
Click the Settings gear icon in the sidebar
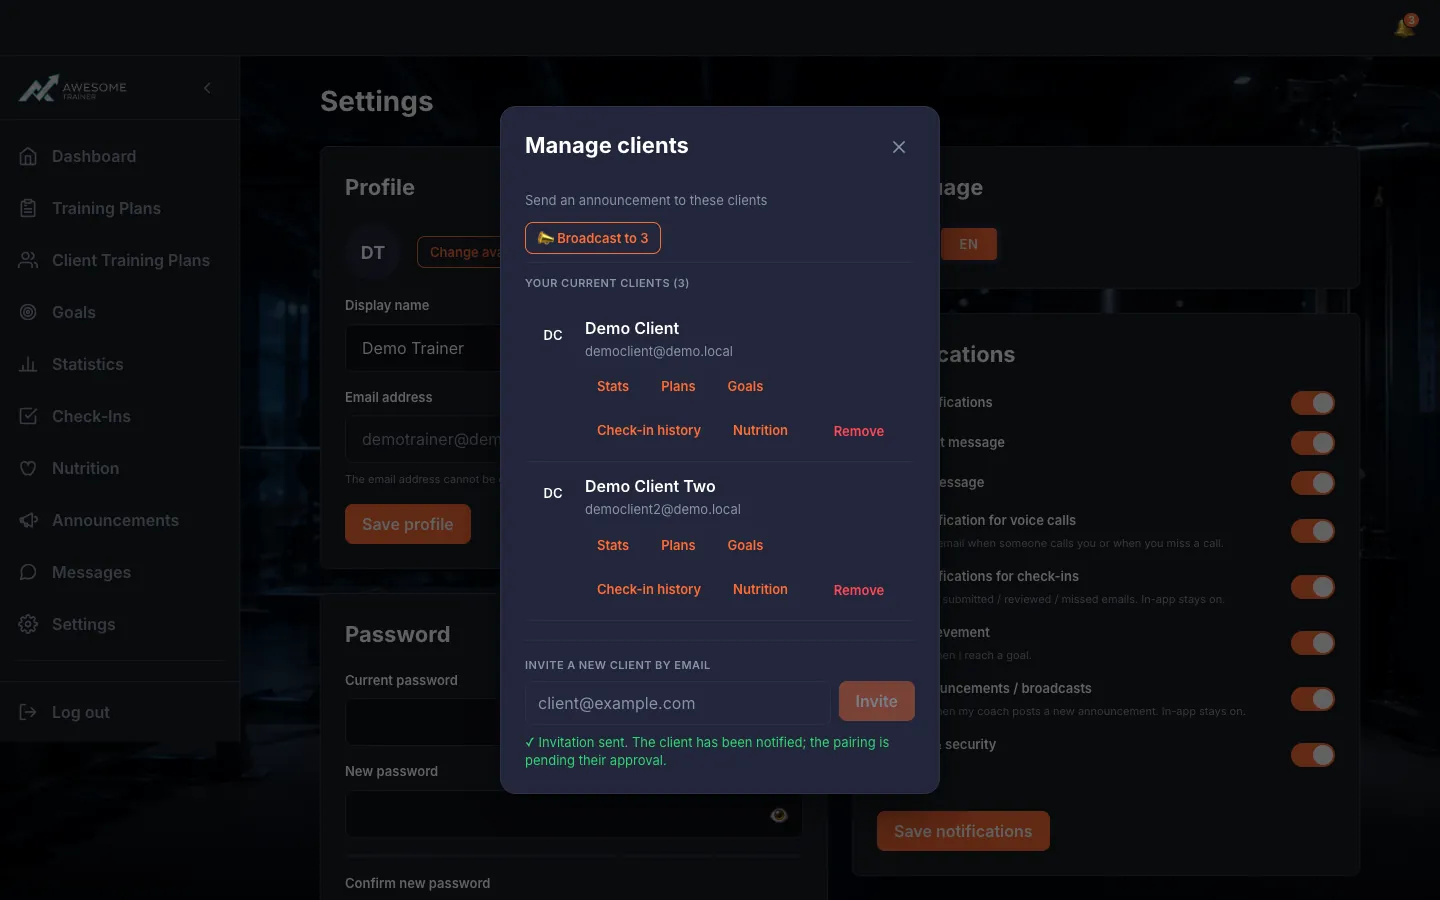pyautogui.click(x=28, y=624)
